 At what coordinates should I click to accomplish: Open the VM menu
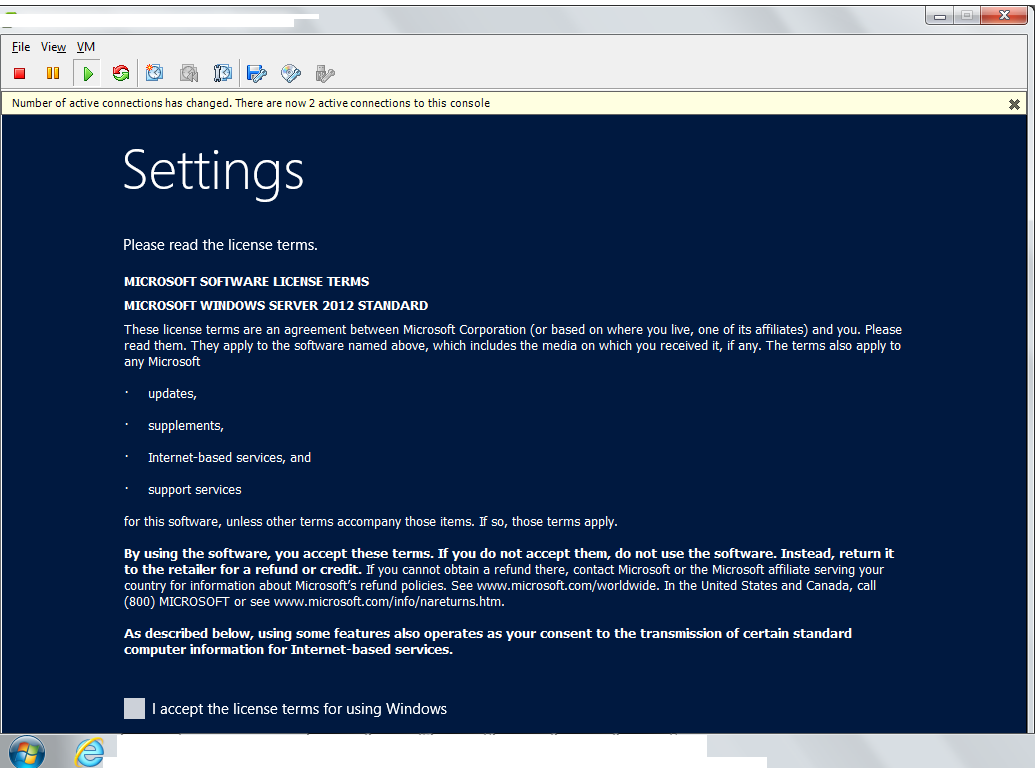click(x=86, y=47)
